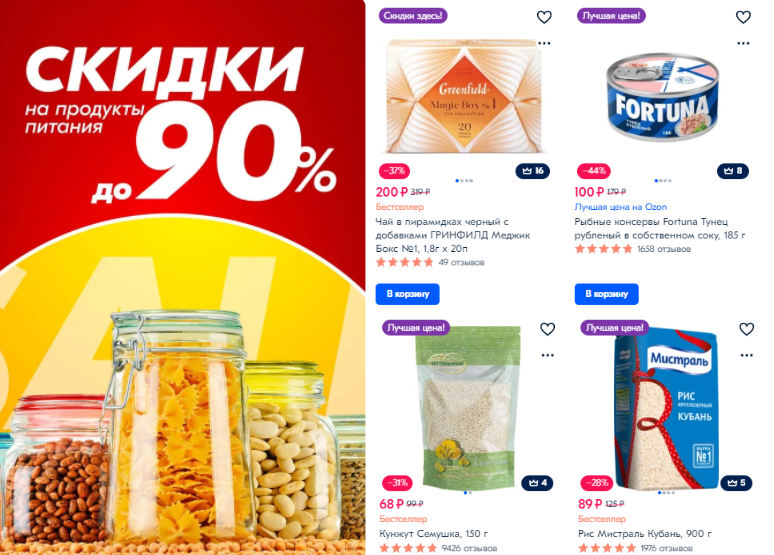Click crown badge 4 on sesame pack
The width and height of the screenshot is (774, 555).
537,483
